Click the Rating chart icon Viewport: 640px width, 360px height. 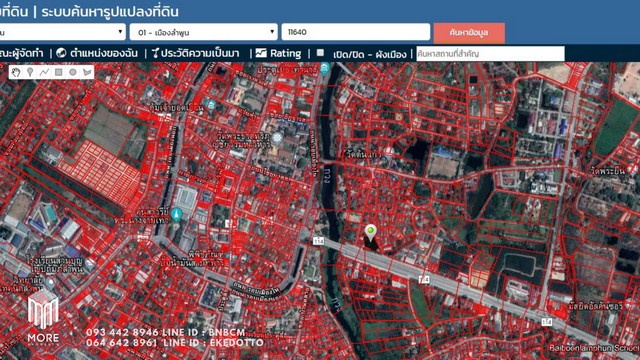[261, 53]
